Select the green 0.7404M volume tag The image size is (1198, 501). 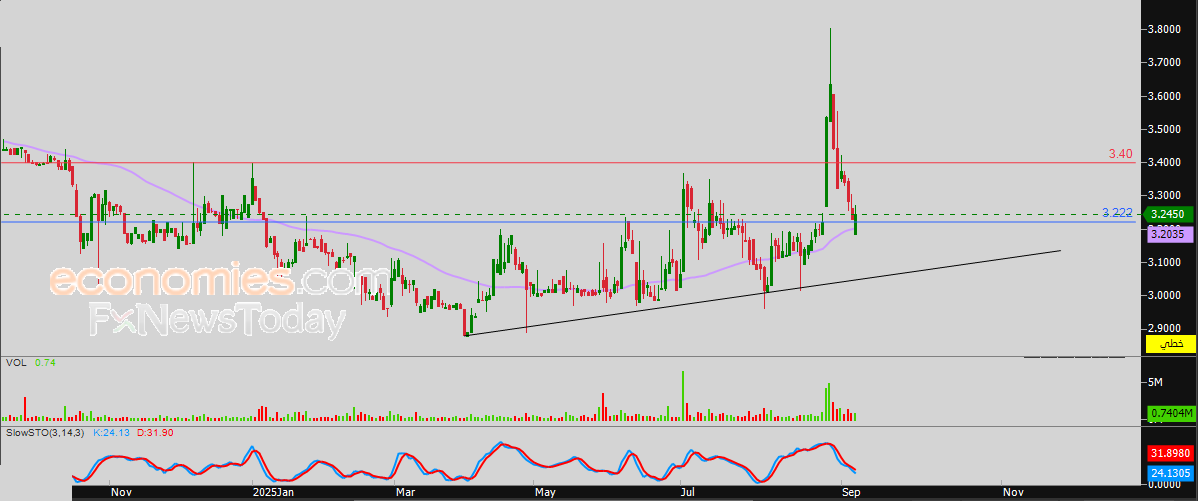[1170, 413]
